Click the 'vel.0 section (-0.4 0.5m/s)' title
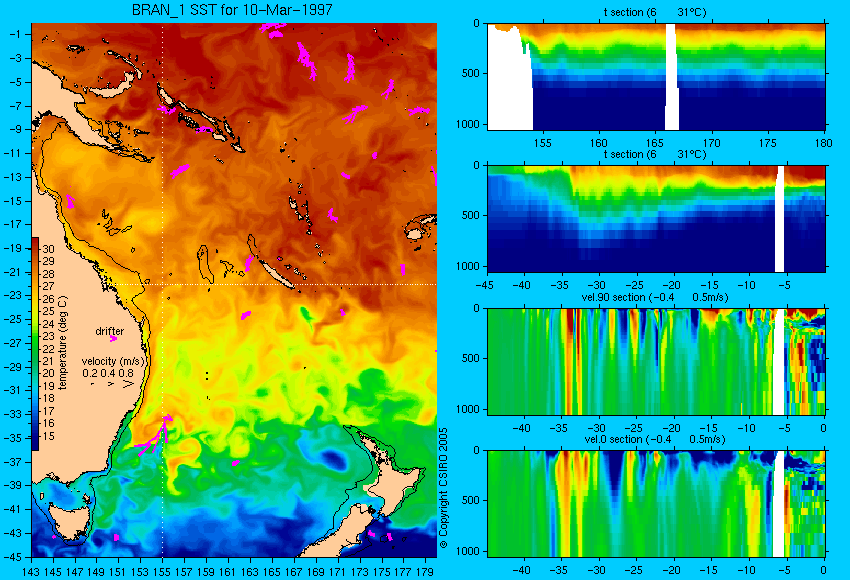 (654, 439)
